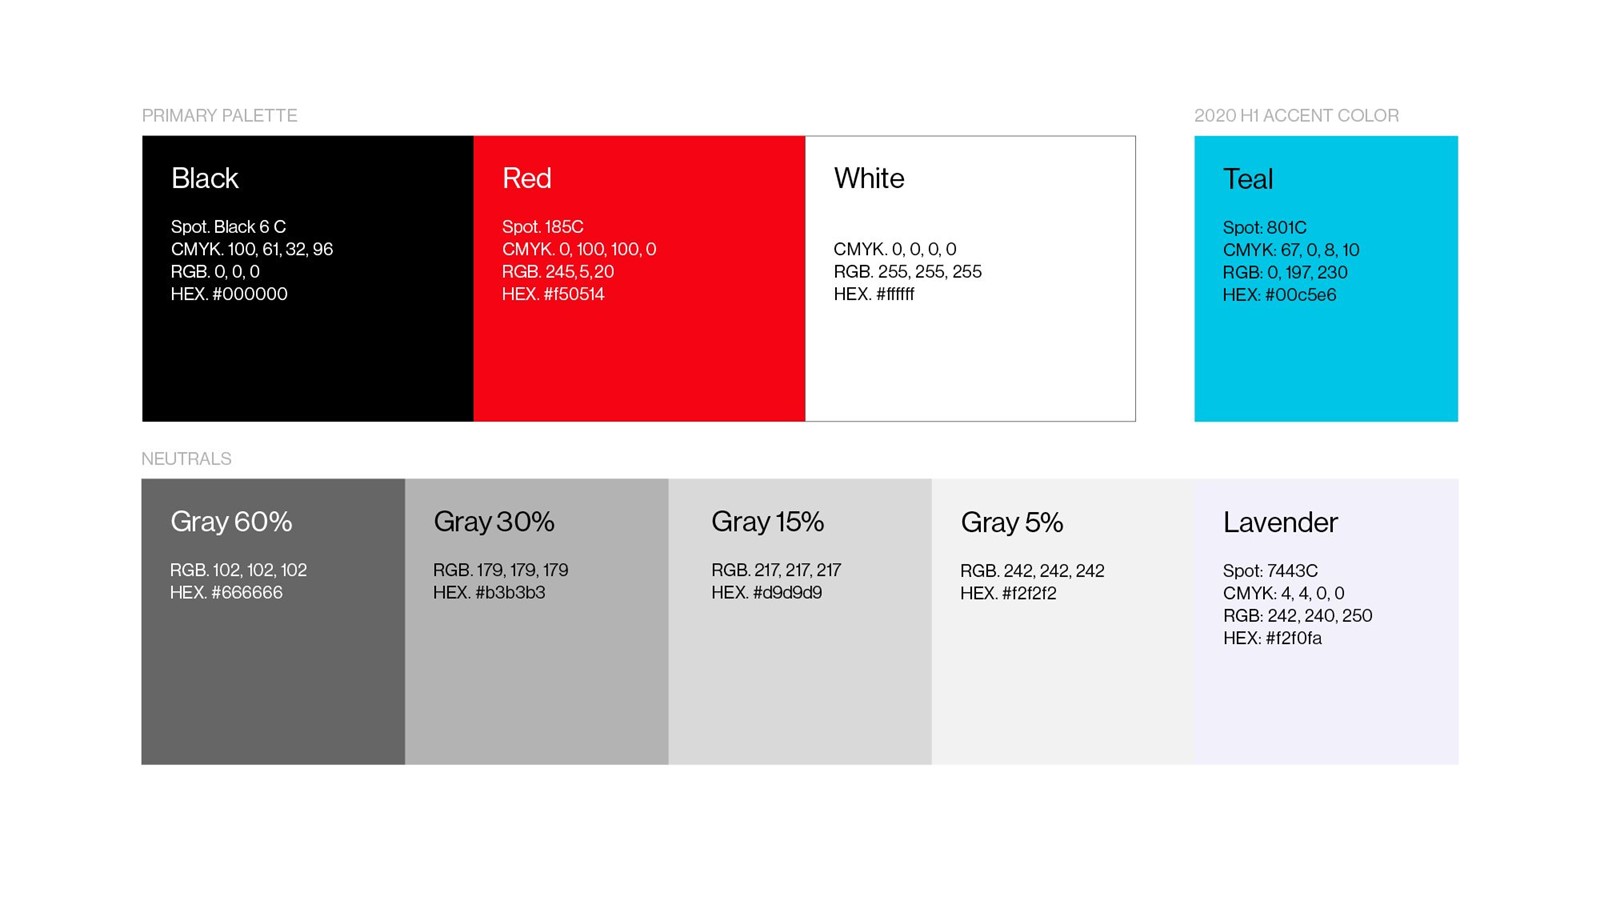Image resolution: width=1600 pixels, height=901 pixels.
Task: Choose the Lavender color swatch
Action: [1327, 621]
